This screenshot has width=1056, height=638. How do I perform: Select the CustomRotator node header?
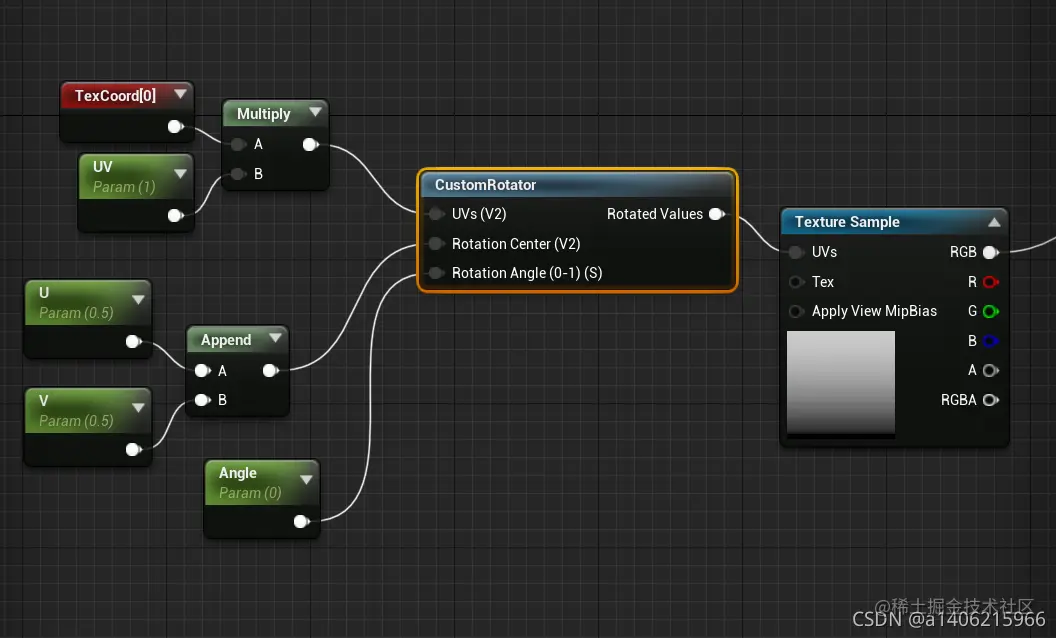click(578, 184)
